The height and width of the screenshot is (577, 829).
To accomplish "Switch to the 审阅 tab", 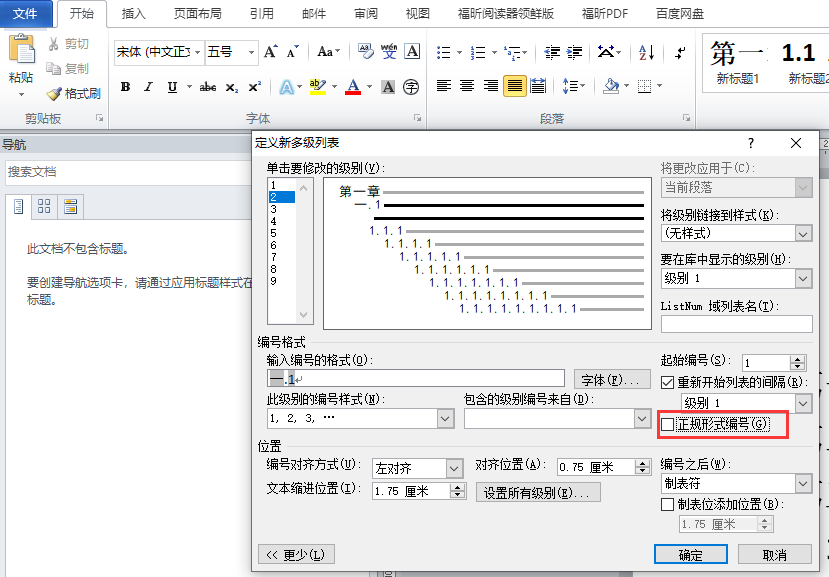I will pos(366,14).
